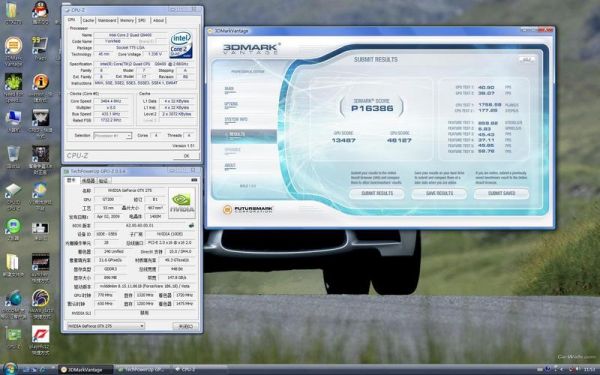600x375 pixels.
Task: Switch to 3DMarkVantage taskbar button
Action: coord(86,370)
